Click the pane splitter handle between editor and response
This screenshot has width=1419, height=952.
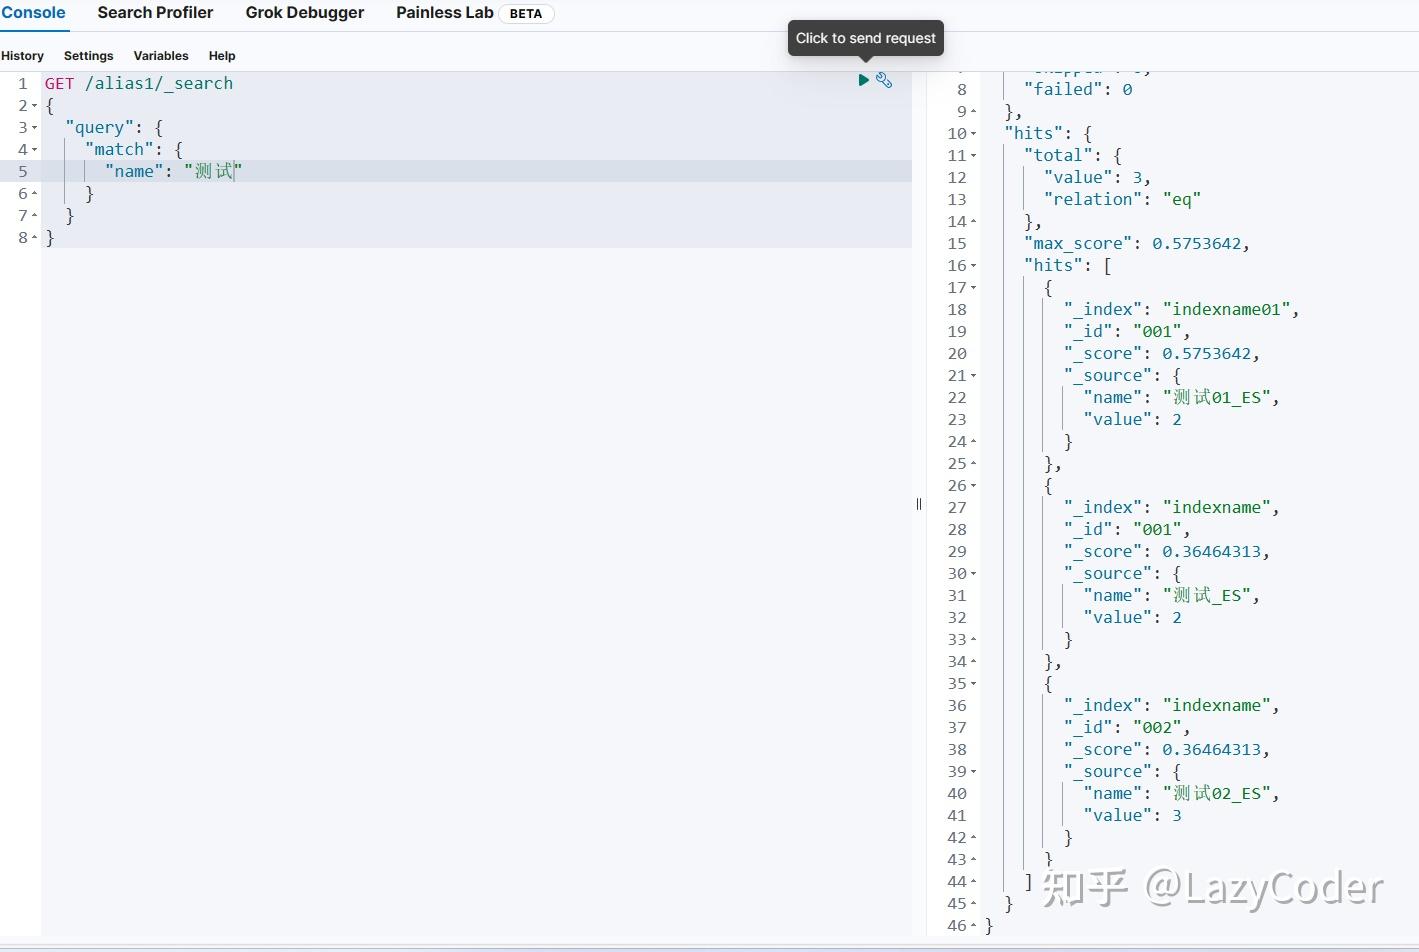click(918, 504)
